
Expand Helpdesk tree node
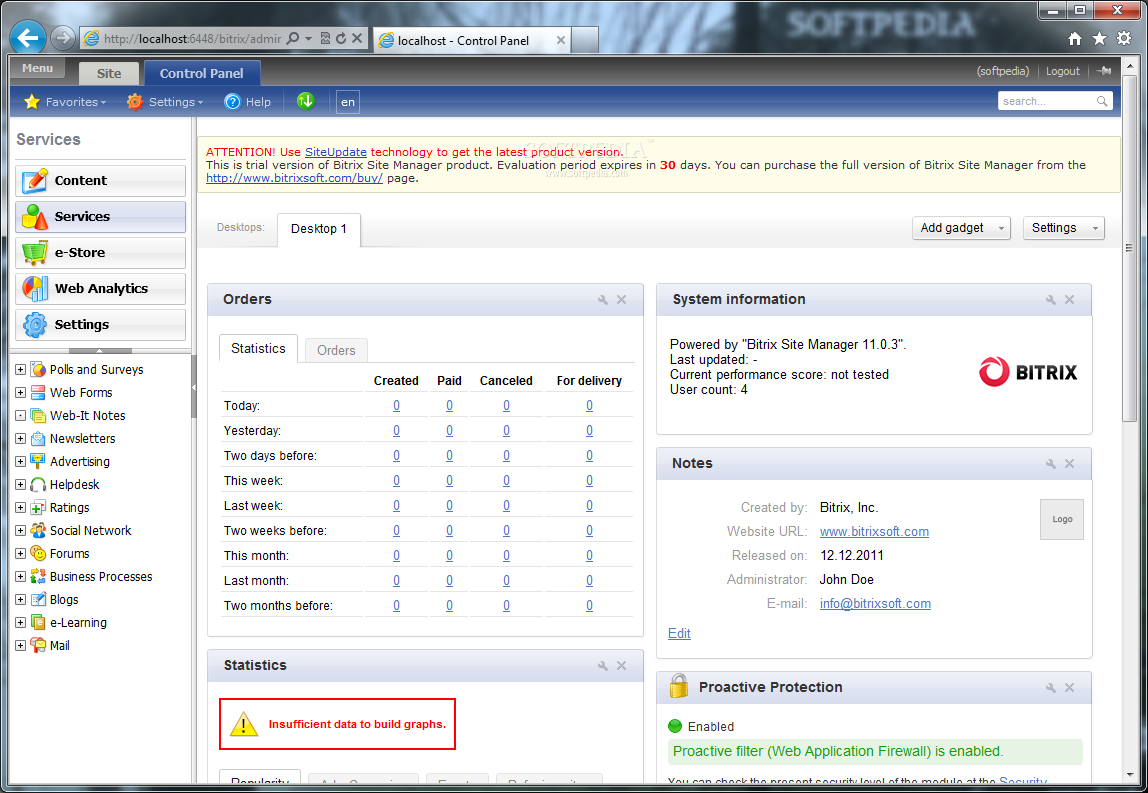pyautogui.click(x=20, y=485)
